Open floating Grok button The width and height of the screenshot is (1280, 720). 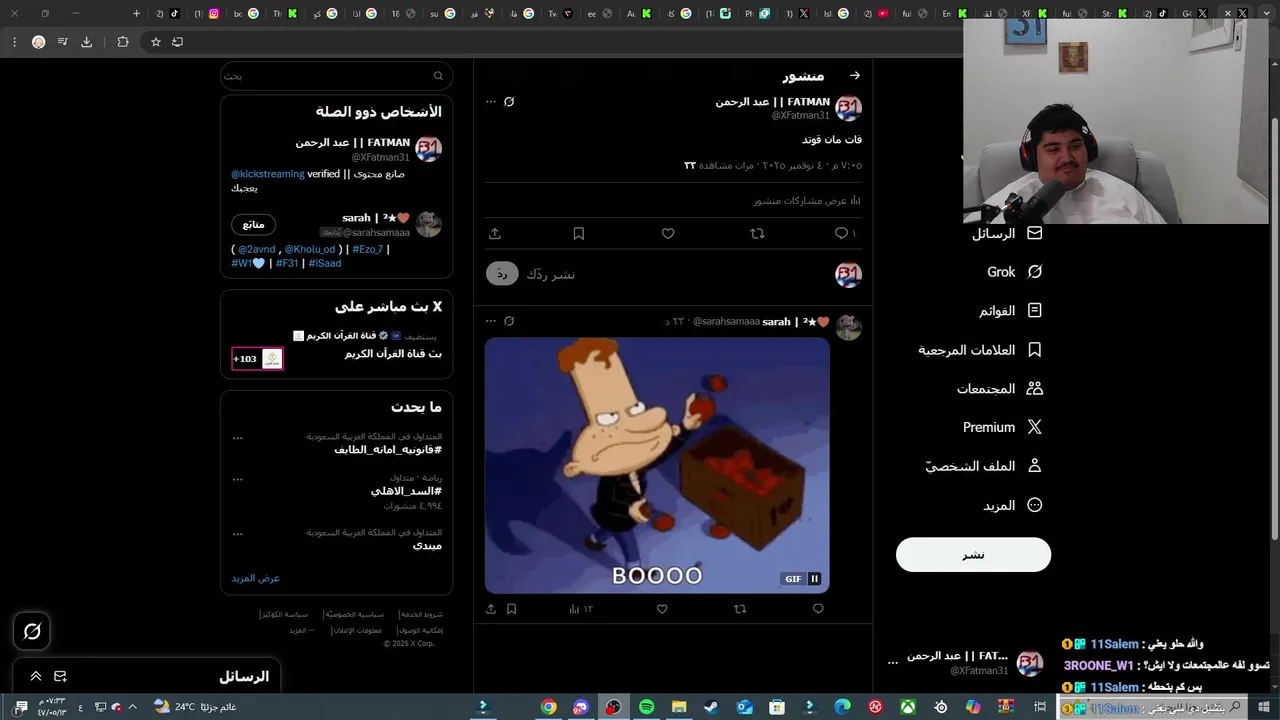click(x=32, y=631)
